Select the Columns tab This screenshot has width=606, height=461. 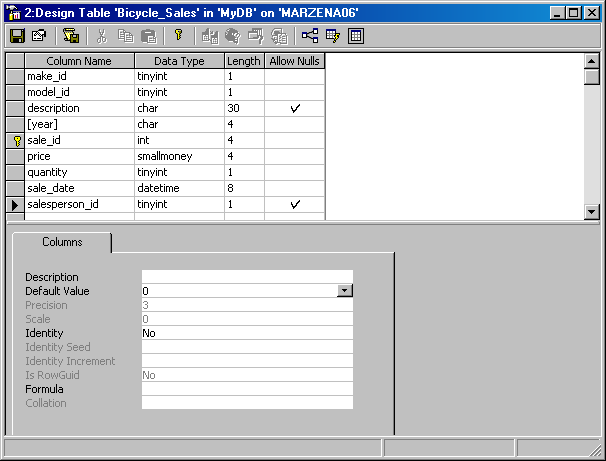coord(62,242)
